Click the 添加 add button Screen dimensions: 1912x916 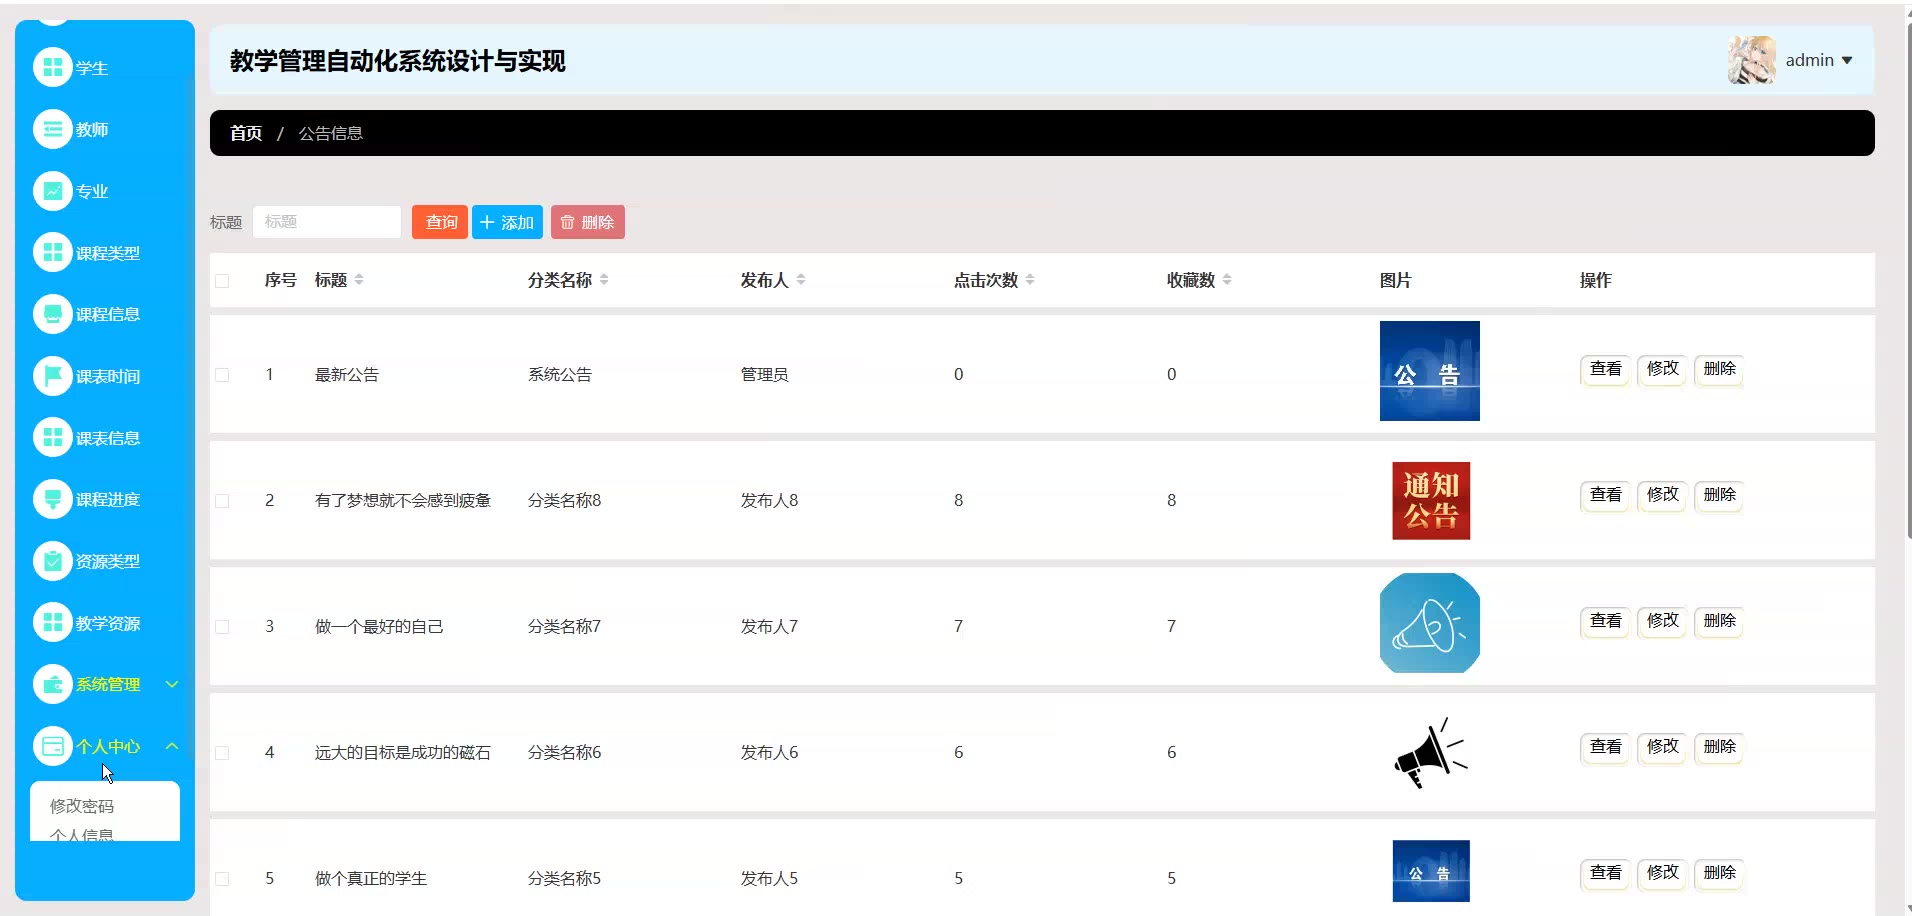coord(507,222)
